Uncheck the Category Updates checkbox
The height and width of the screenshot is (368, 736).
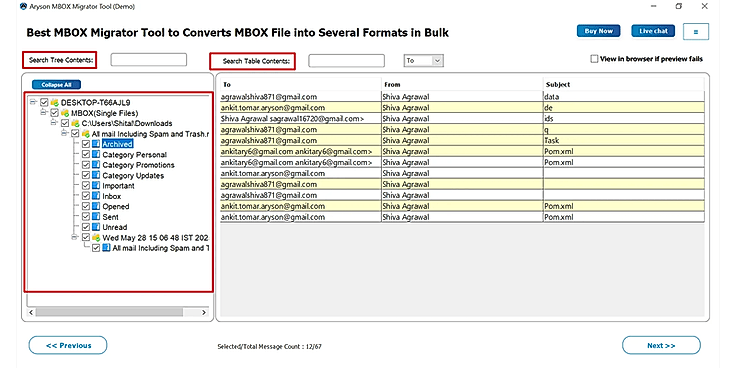pyautogui.click(x=85, y=176)
